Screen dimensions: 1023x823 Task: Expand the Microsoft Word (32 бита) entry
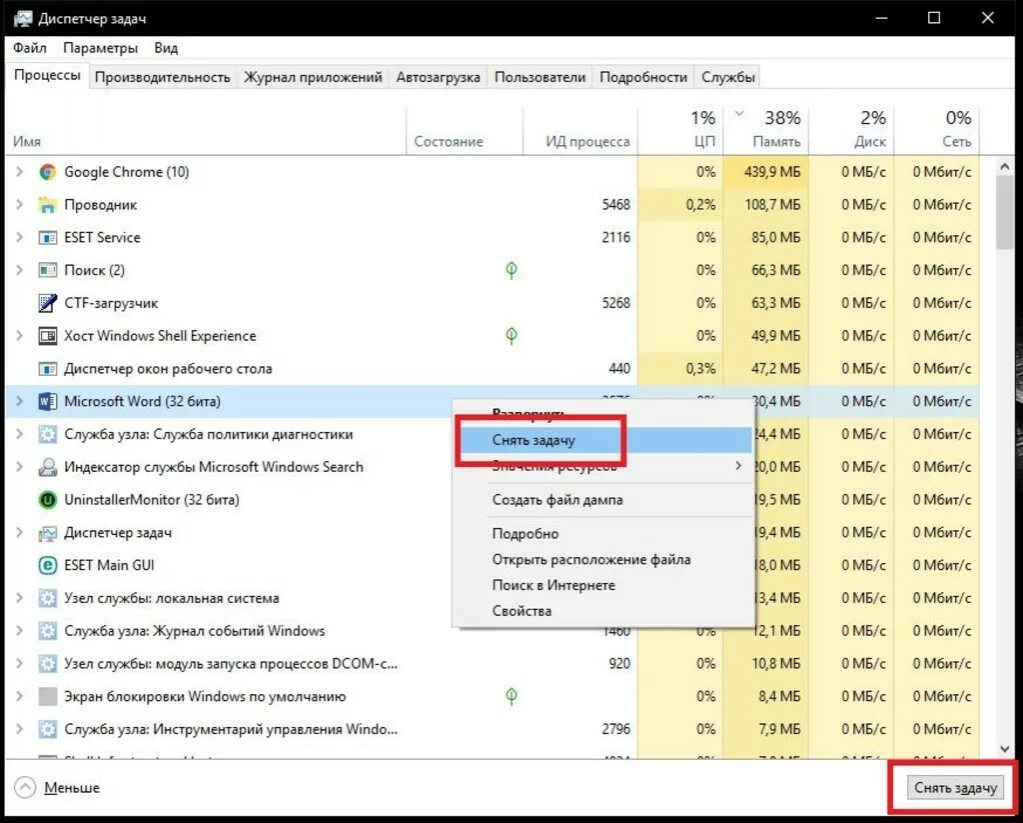(x=20, y=401)
